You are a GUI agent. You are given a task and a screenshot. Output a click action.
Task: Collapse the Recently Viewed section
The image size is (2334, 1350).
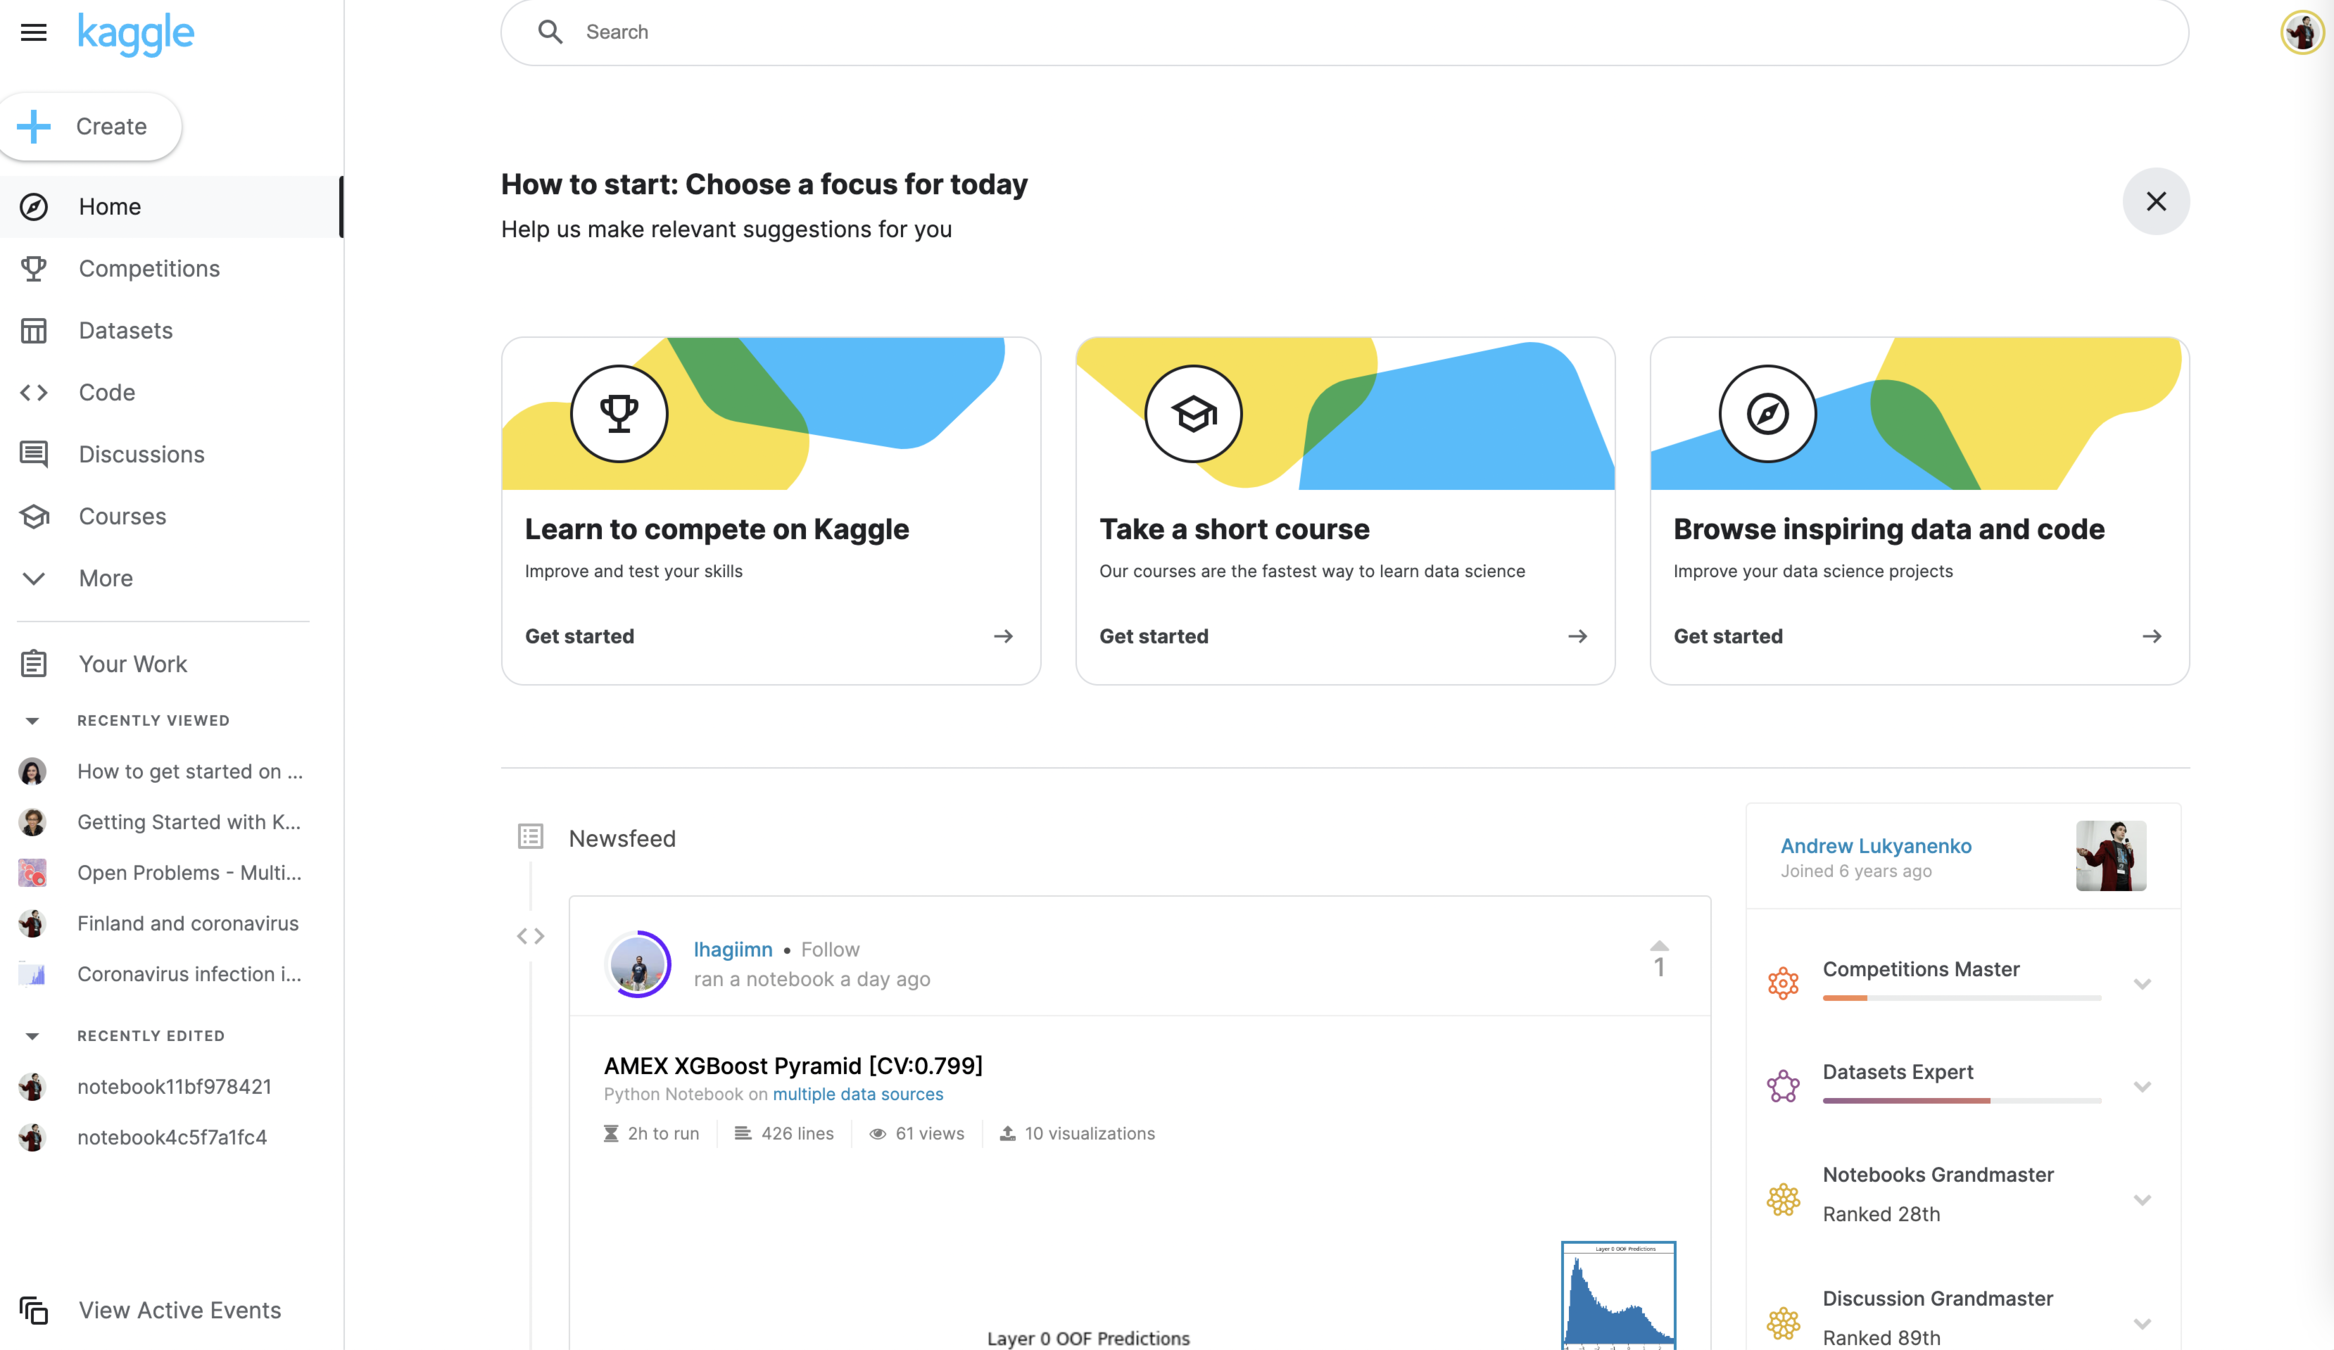(32, 721)
